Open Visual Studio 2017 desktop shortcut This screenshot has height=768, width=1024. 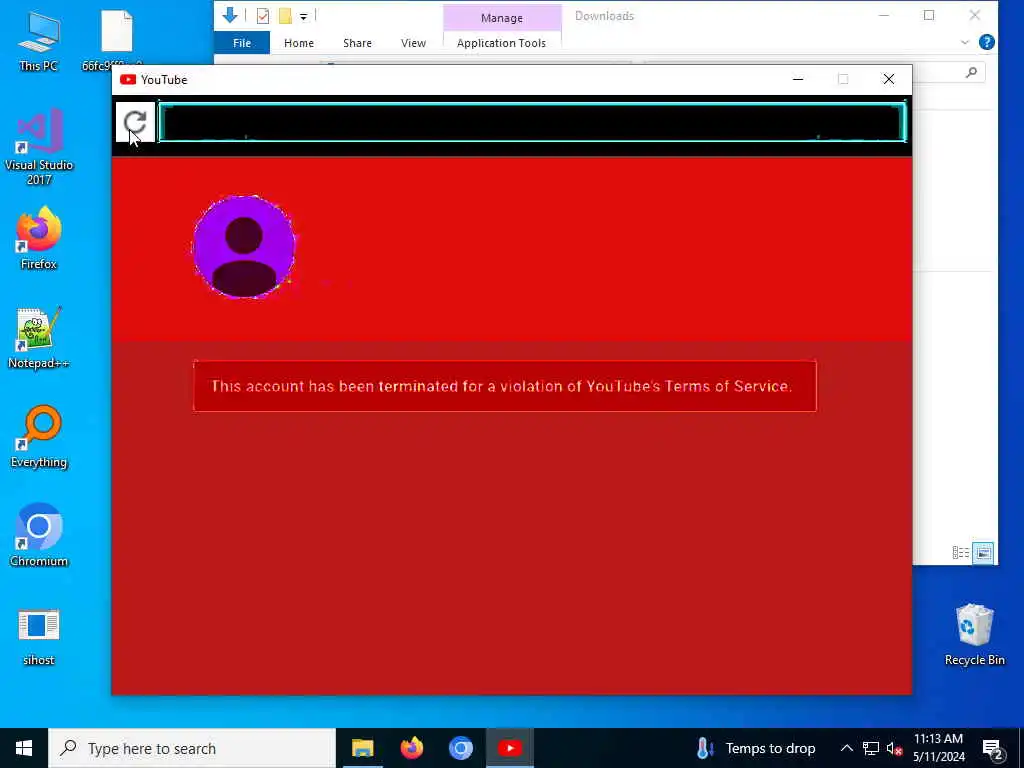[39, 147]
